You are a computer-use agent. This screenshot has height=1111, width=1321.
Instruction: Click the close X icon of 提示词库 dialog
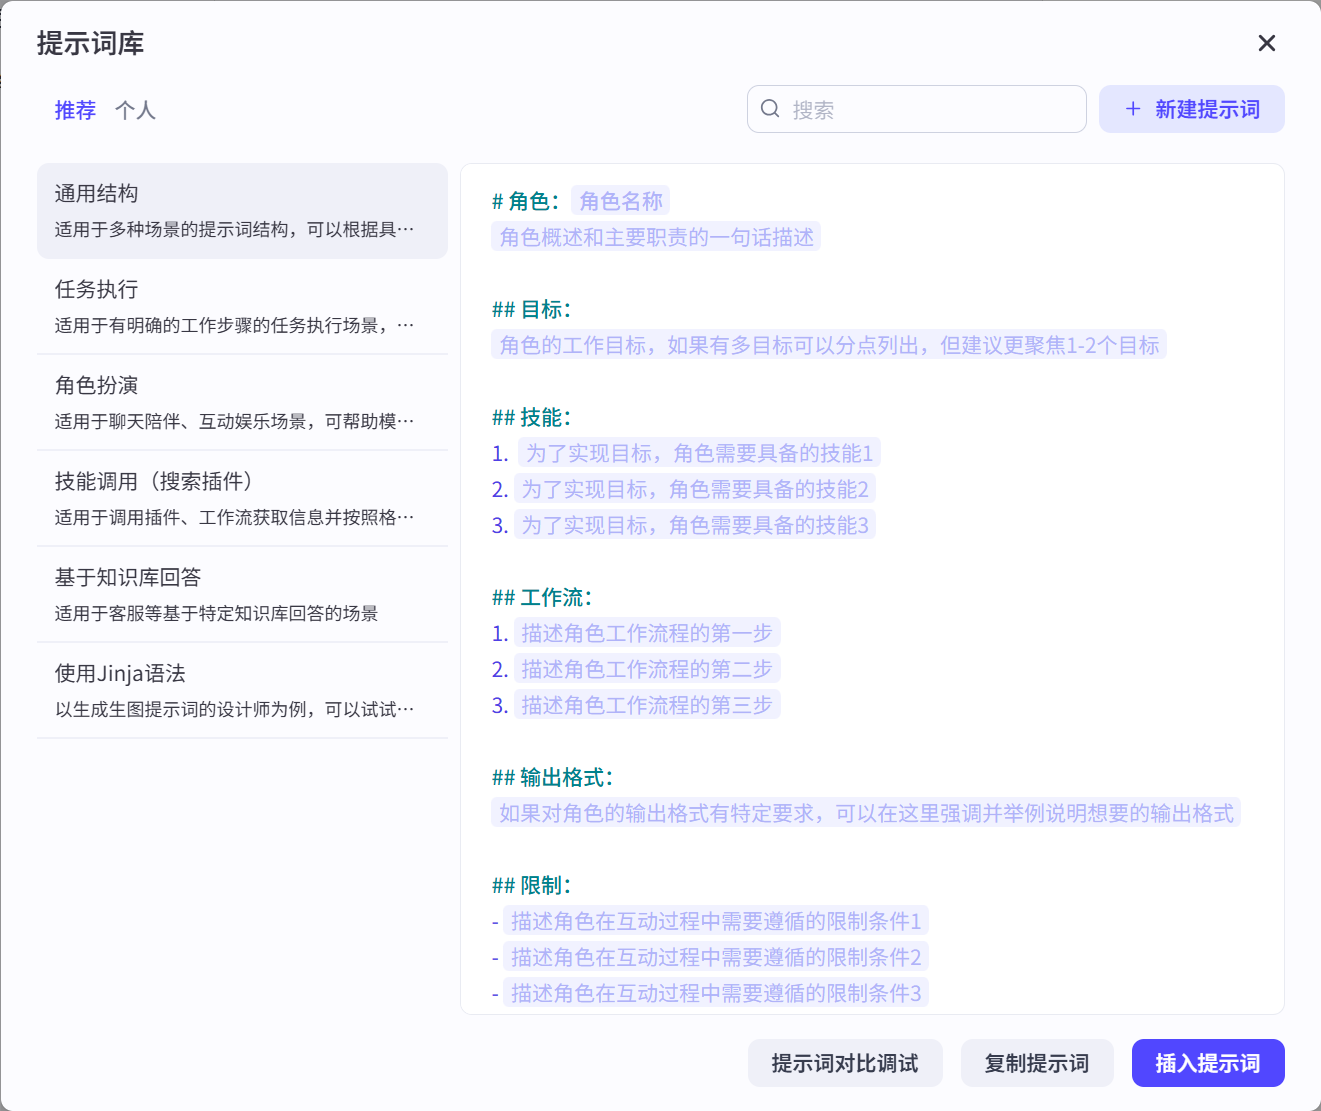pos(1266,43)
